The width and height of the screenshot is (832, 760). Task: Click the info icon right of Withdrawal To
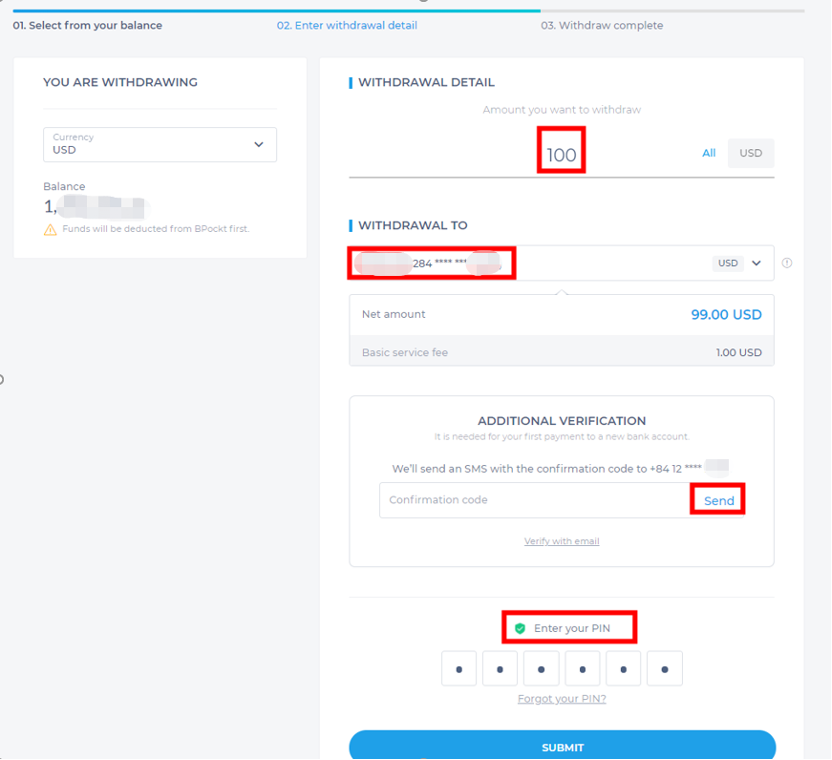[x=787, y=263]
